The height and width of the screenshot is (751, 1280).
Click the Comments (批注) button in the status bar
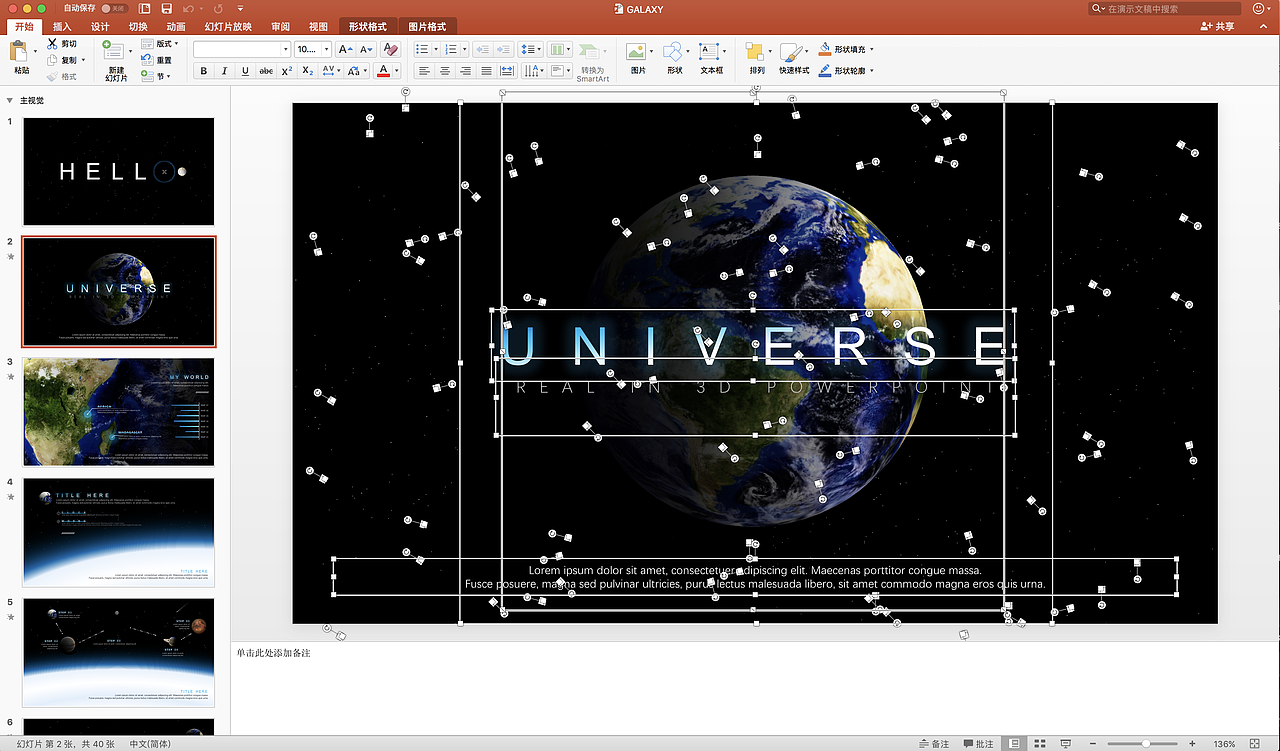(x=979, y=744)
